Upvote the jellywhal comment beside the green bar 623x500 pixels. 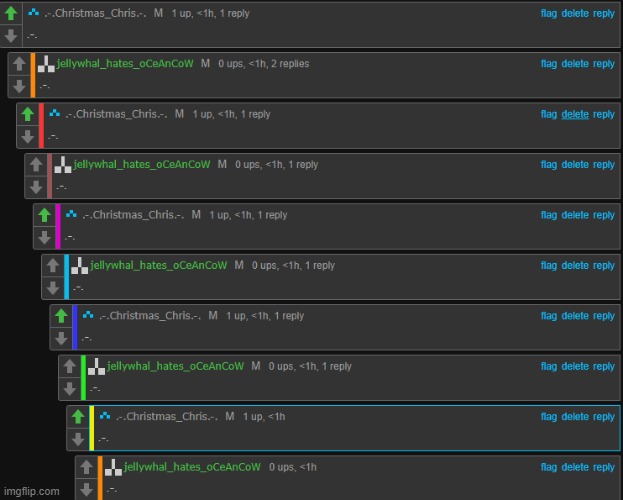[68, 366]
